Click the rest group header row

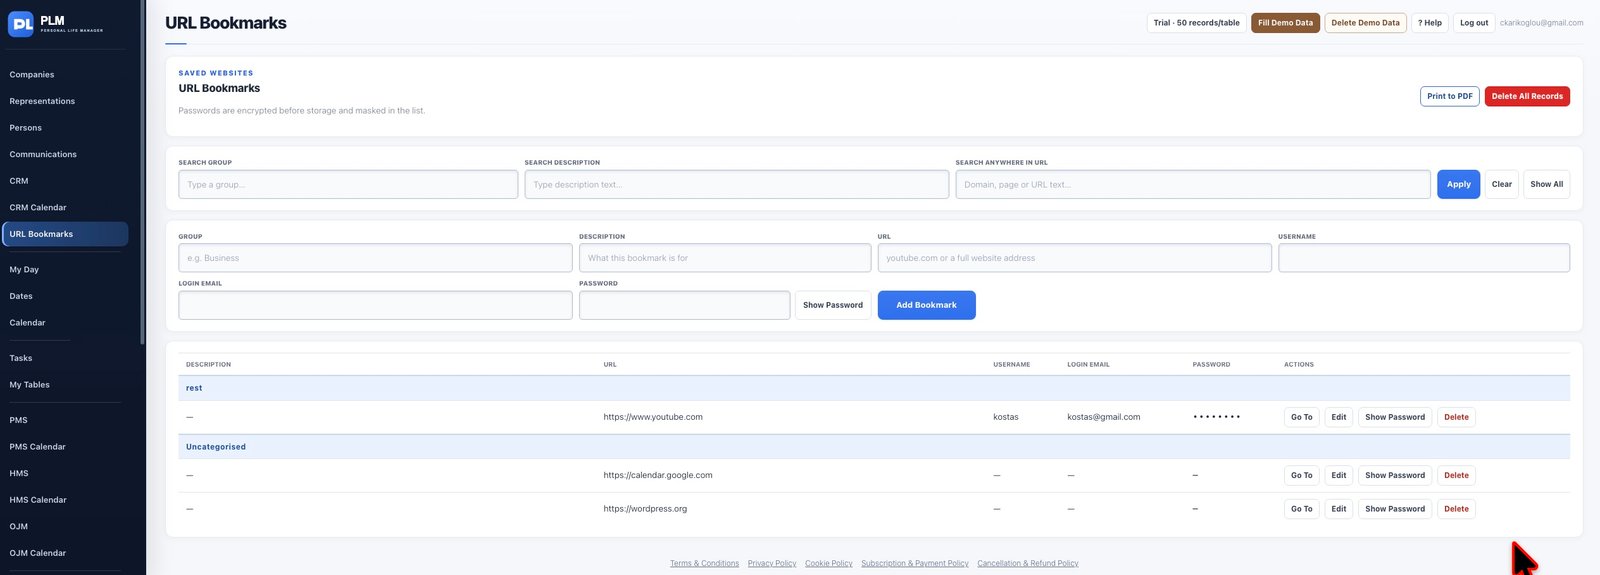tap(874, 388)
